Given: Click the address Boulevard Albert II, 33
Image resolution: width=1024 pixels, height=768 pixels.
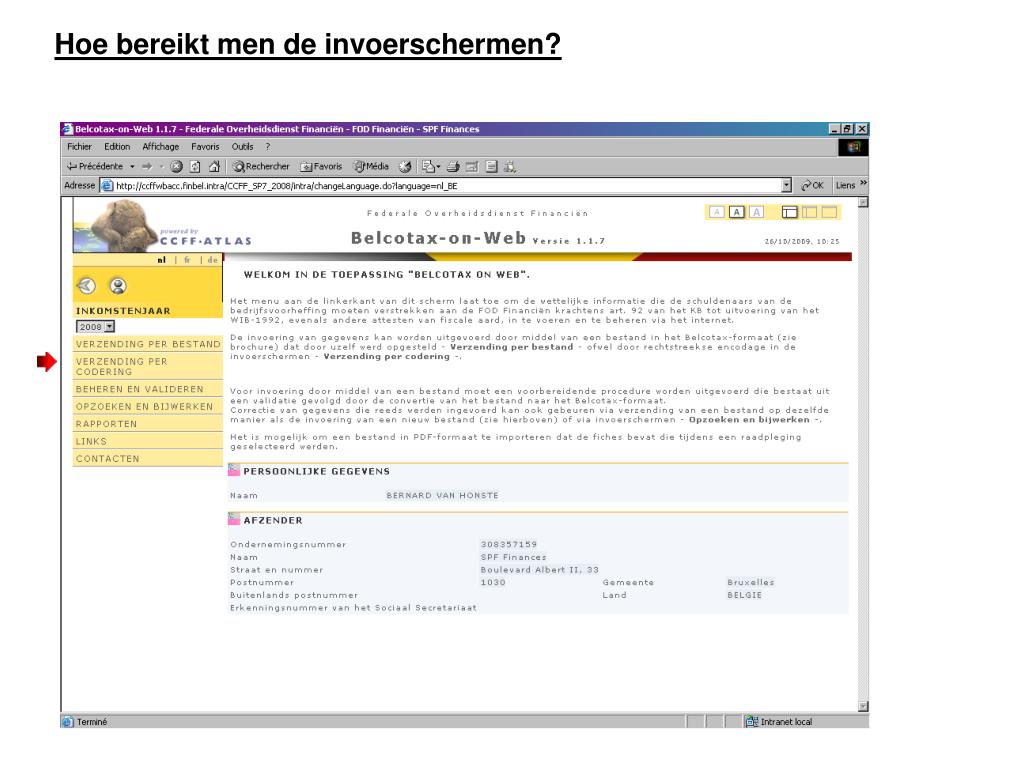Looking at the screenshot, I should (x=539, y=569).
